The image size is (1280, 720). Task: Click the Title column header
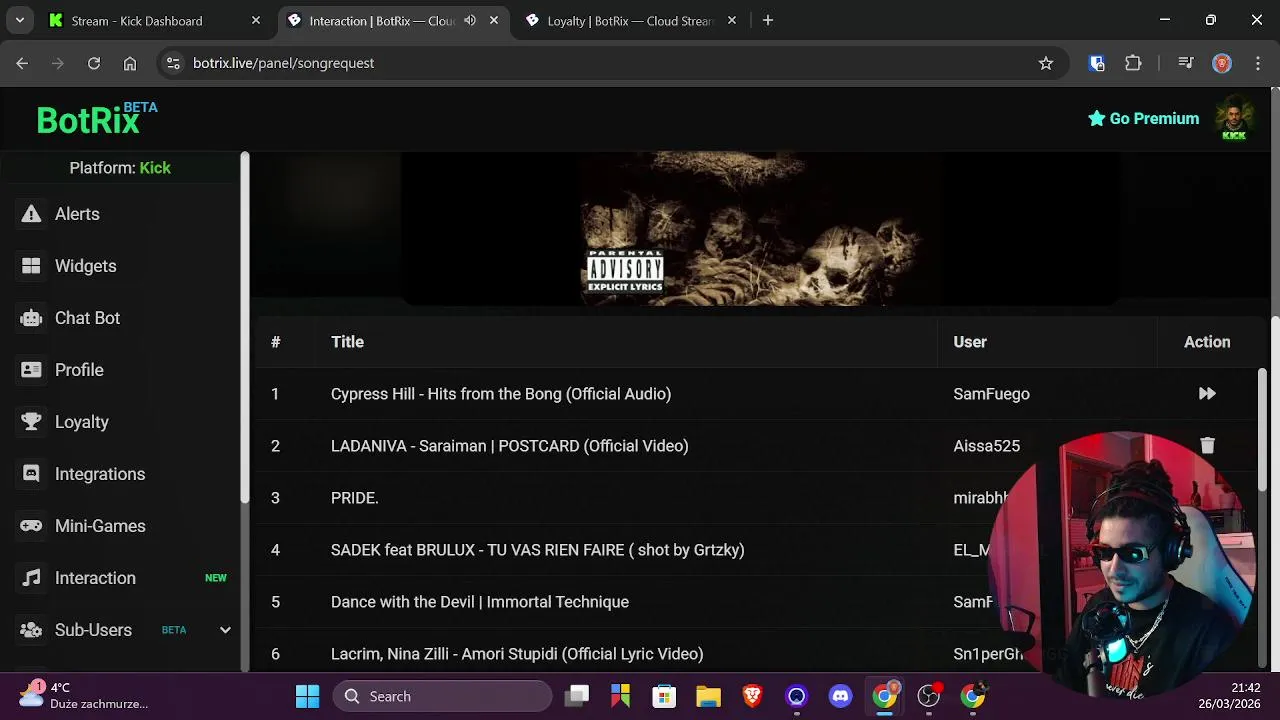(347, 342)
